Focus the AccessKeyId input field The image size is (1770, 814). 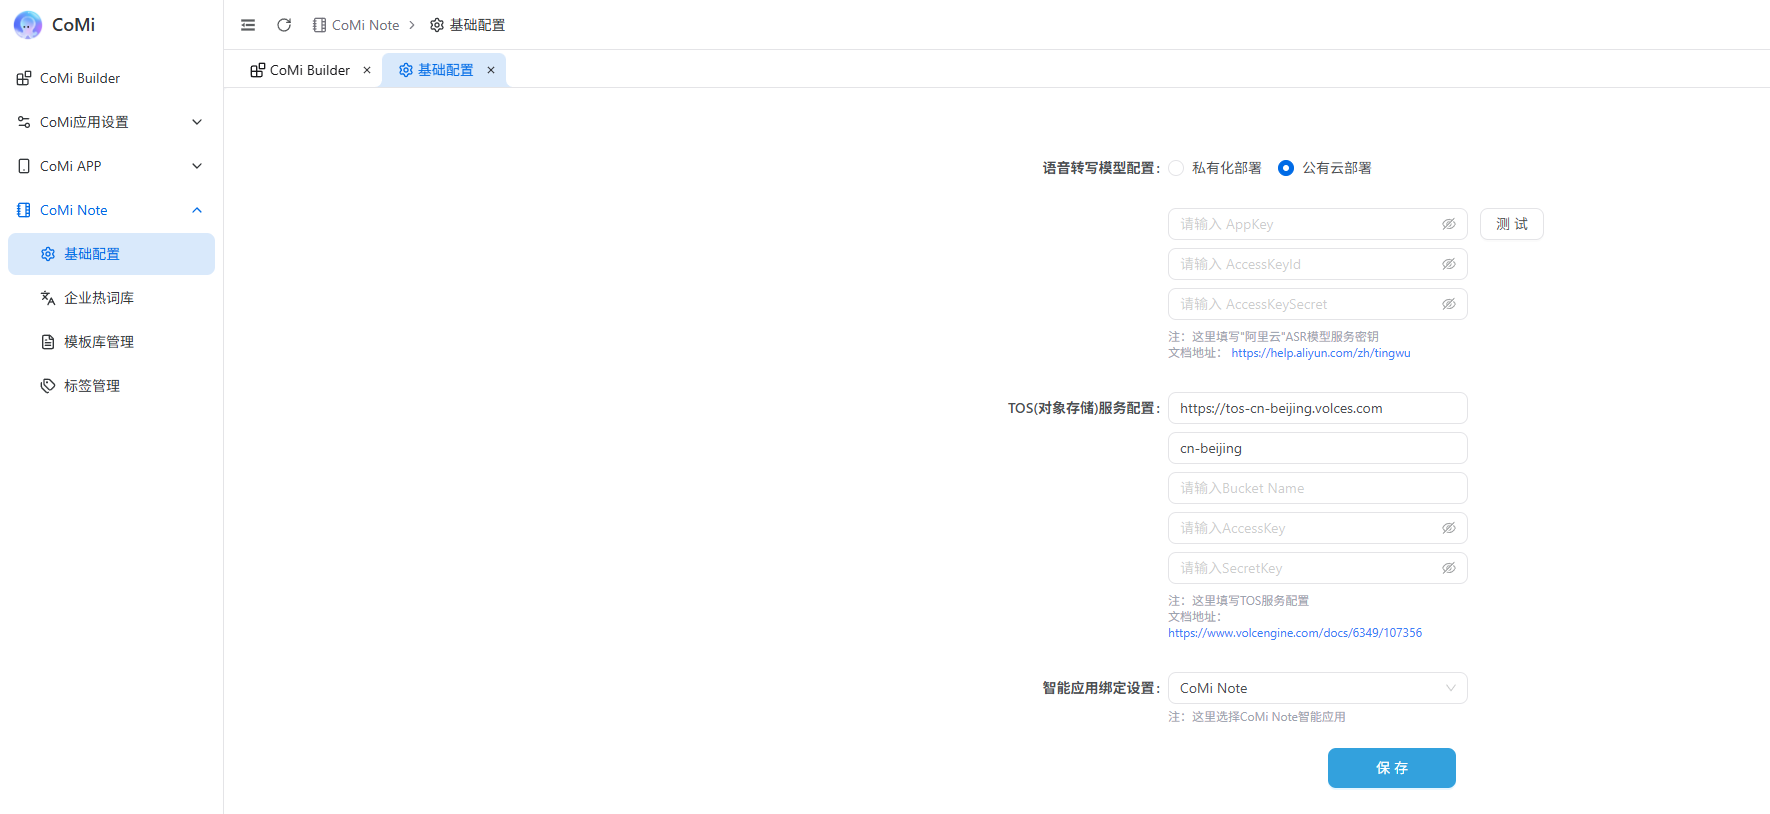pyautogui.click(x=1317, y=264)
